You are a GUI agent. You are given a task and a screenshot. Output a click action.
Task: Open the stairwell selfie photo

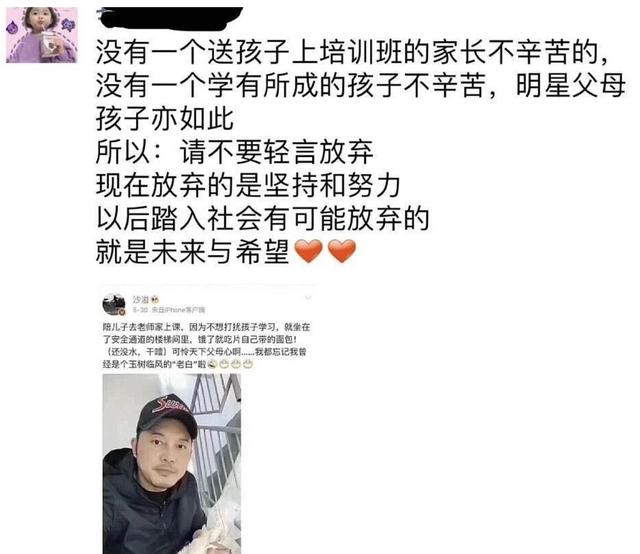coord(171,464)
